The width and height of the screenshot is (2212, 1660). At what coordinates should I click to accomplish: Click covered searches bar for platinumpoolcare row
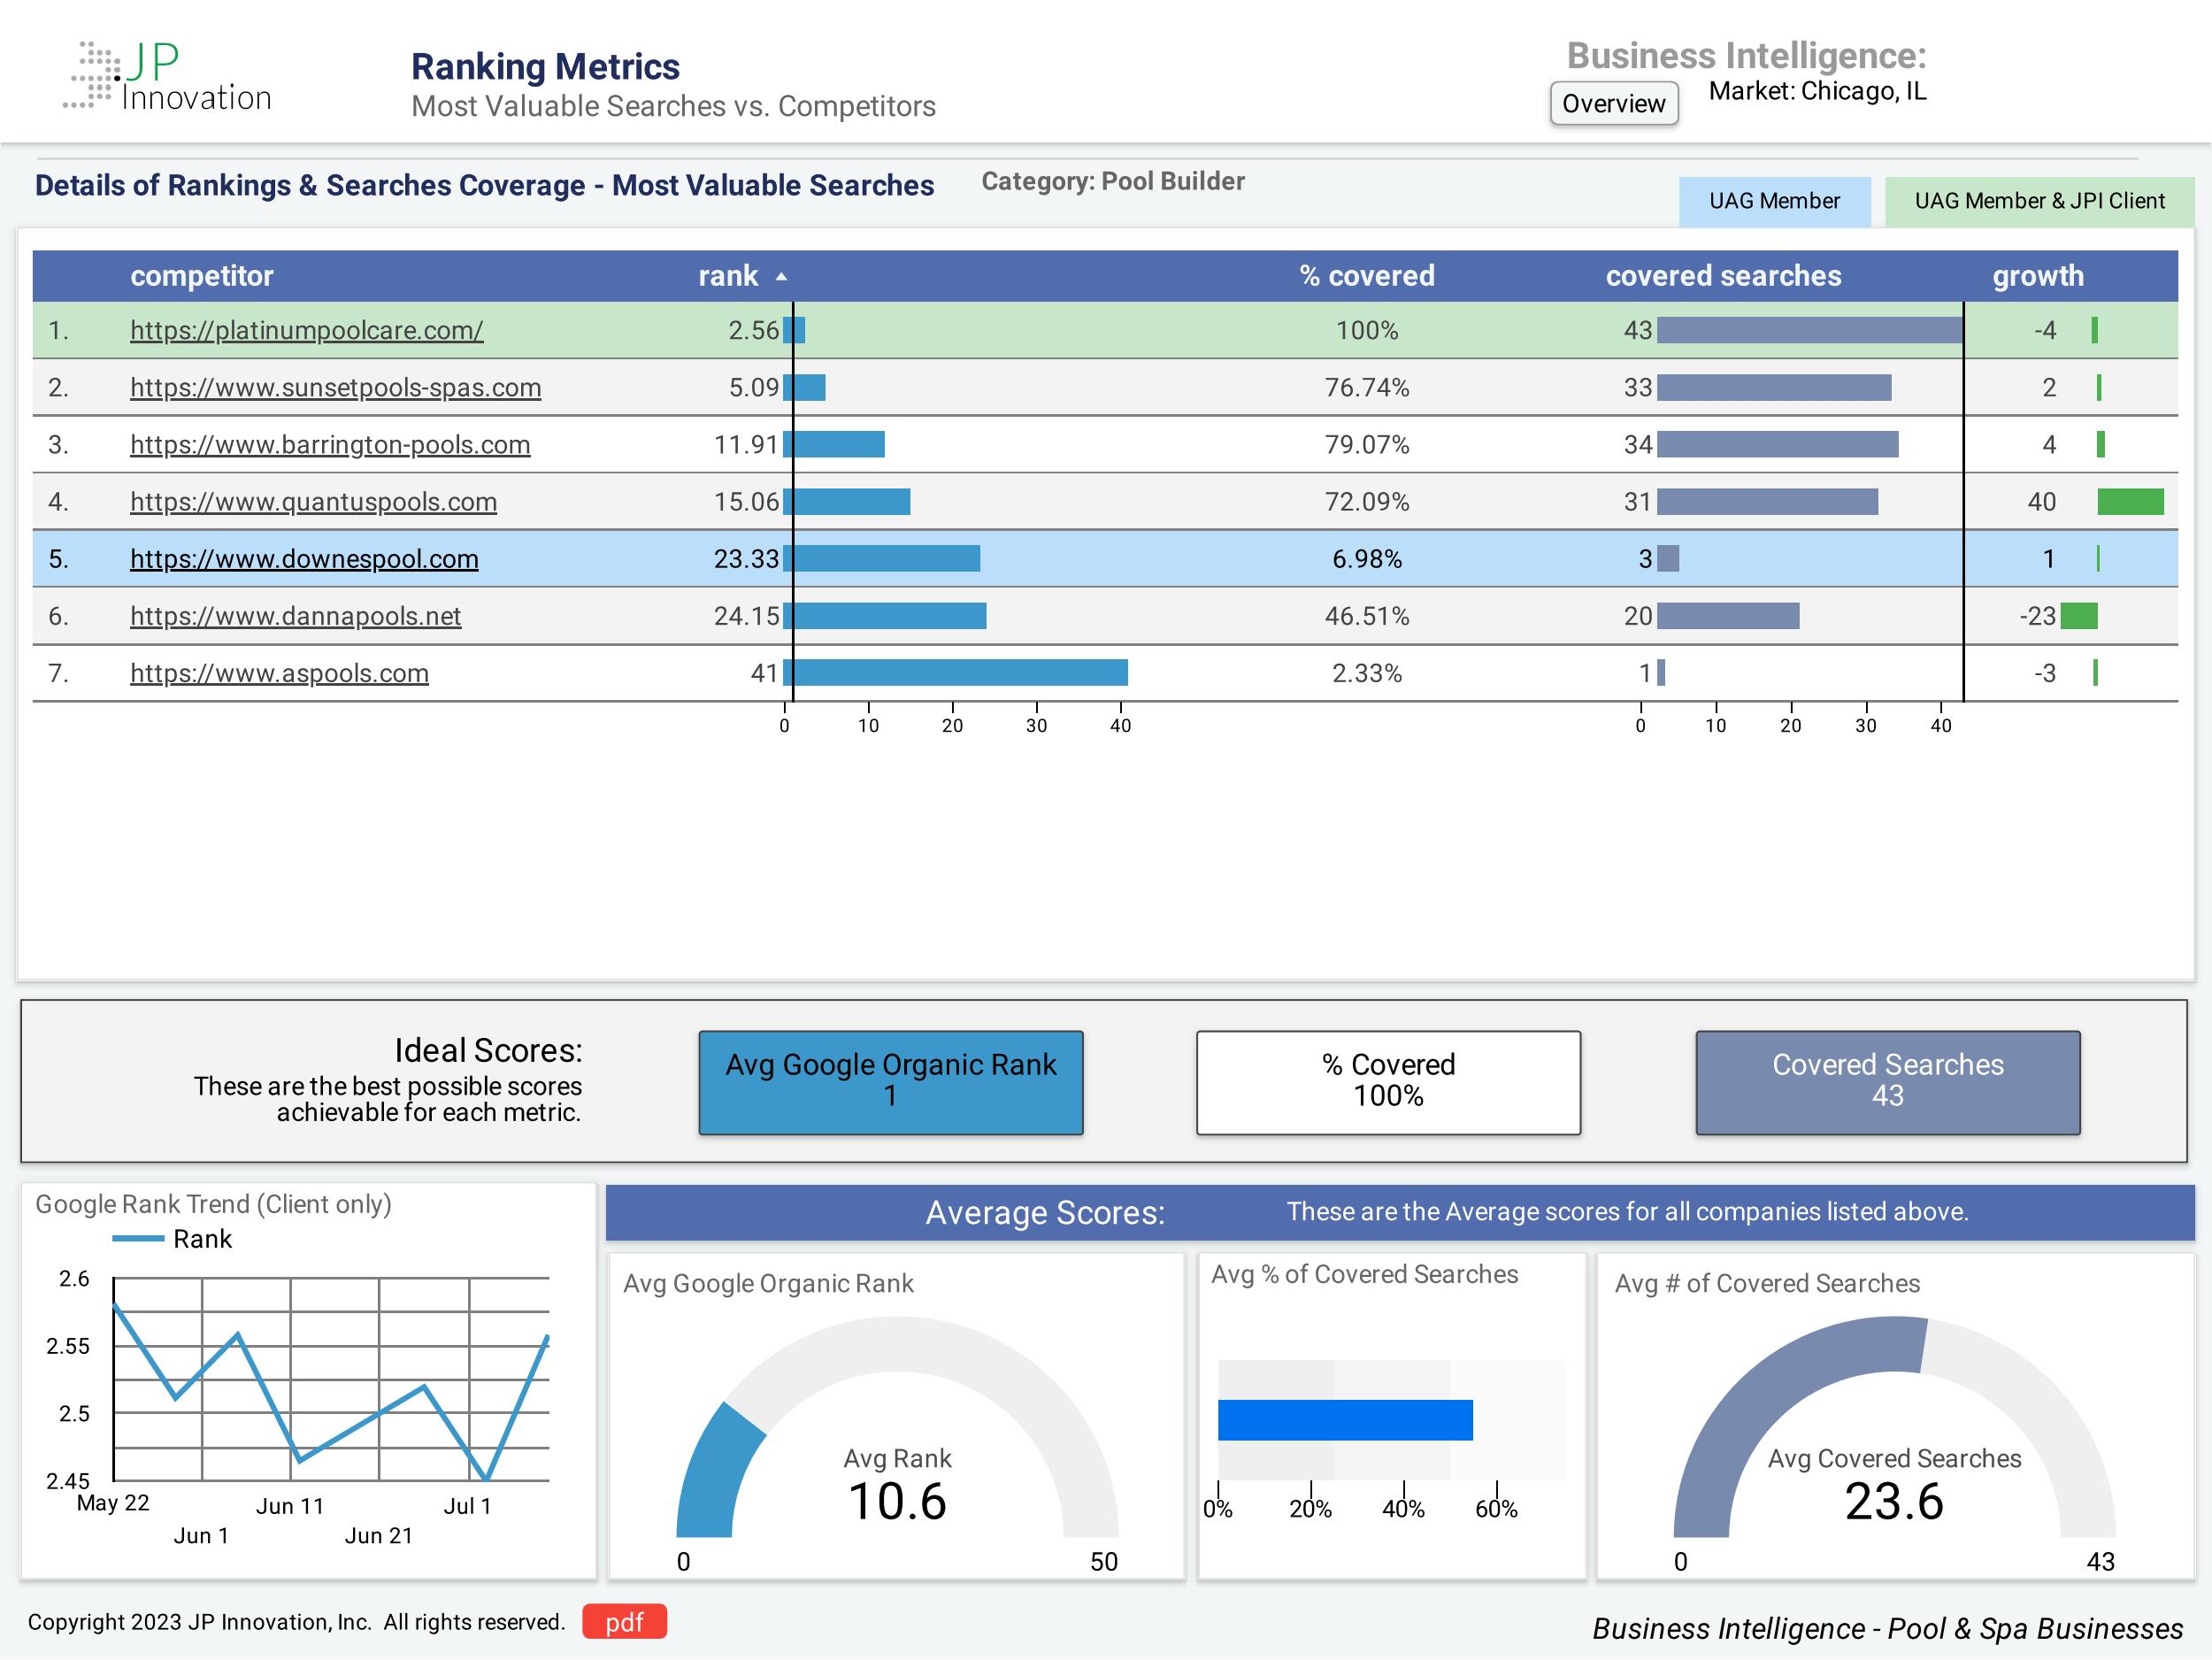coord(1809,330)
